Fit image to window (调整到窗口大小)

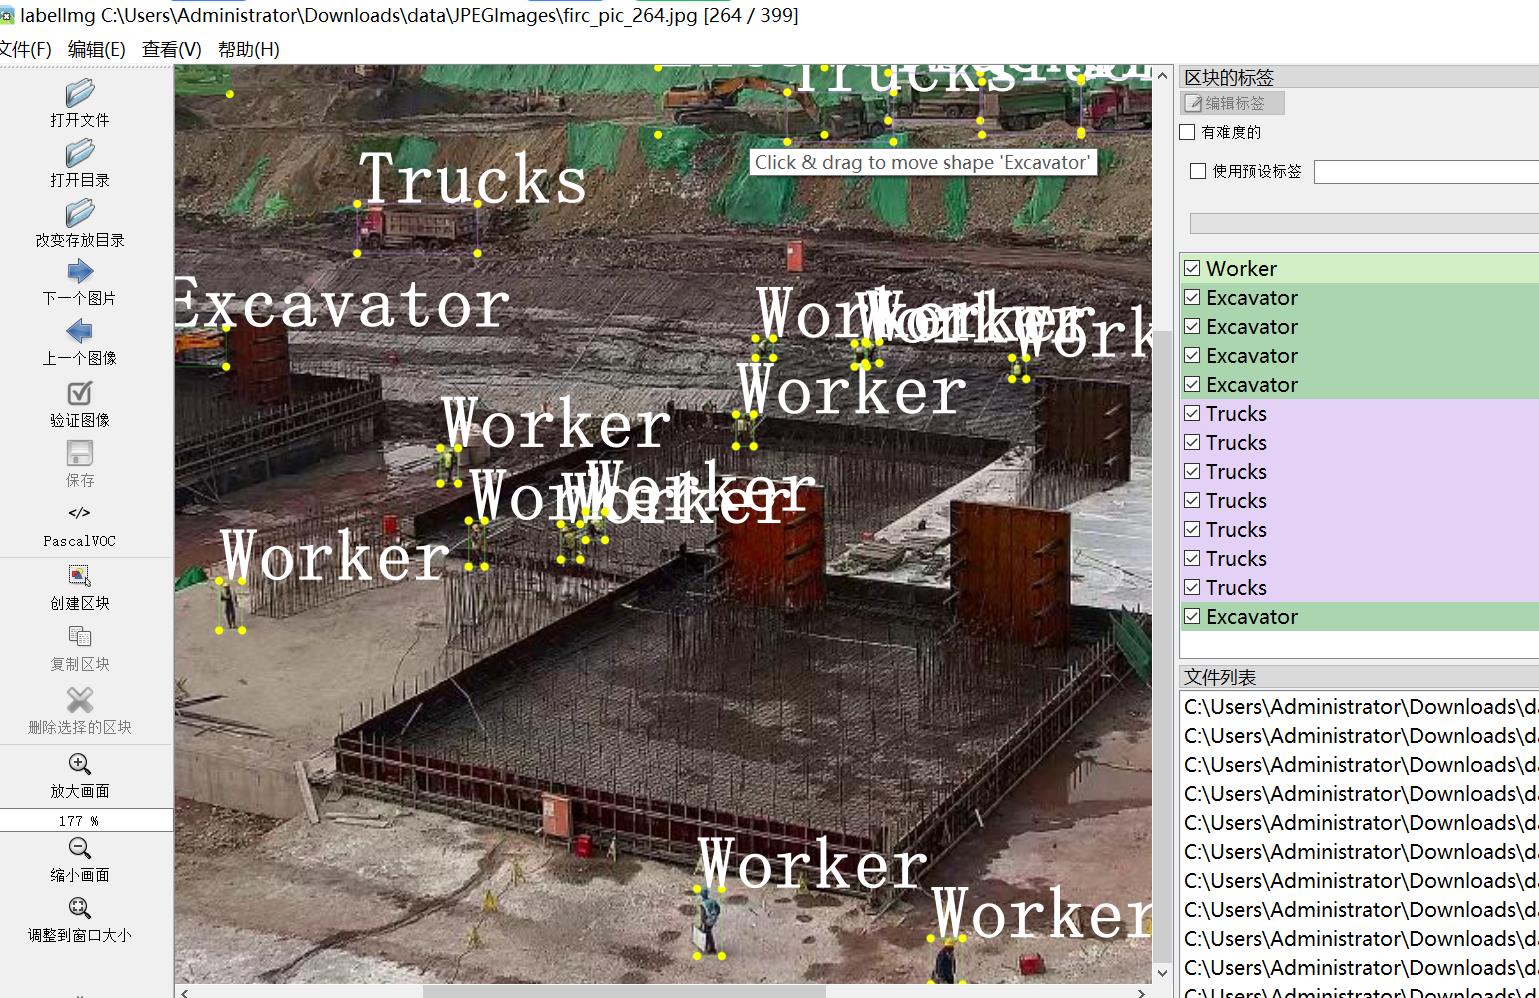[x=80, y=909]
